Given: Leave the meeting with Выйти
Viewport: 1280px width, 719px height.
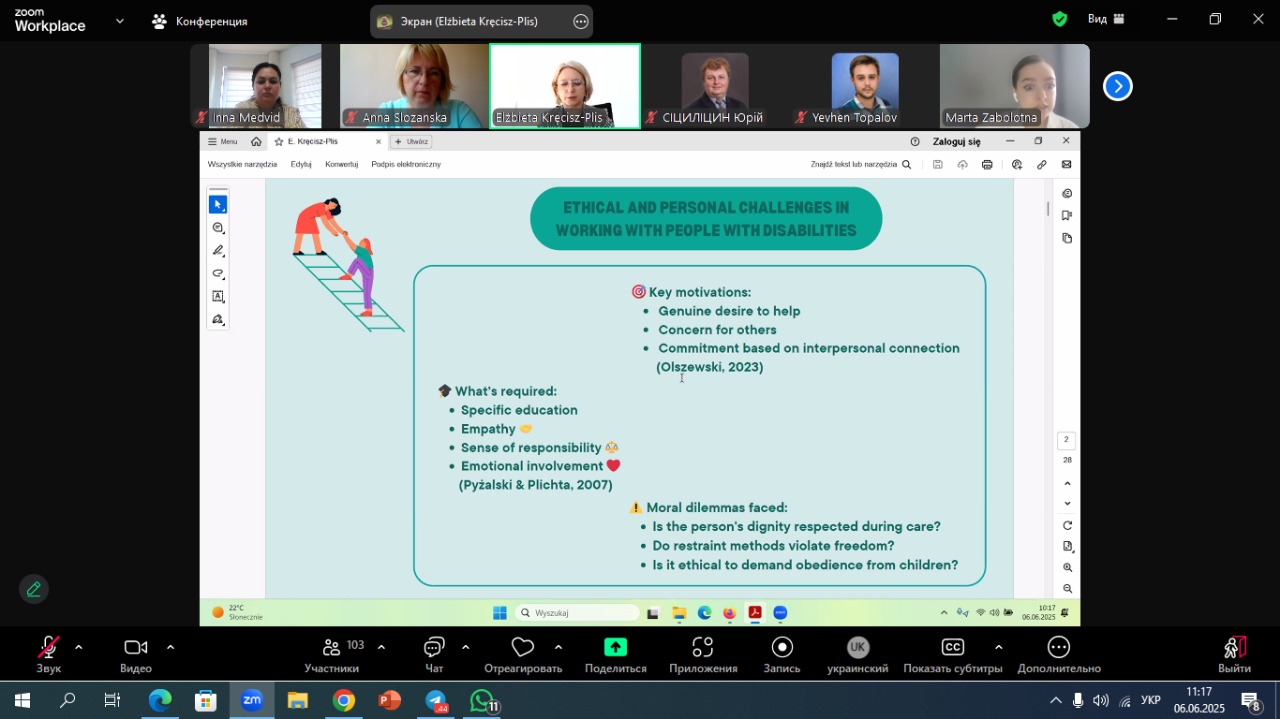Looking at the screenshot, I should click(1235, 654).
